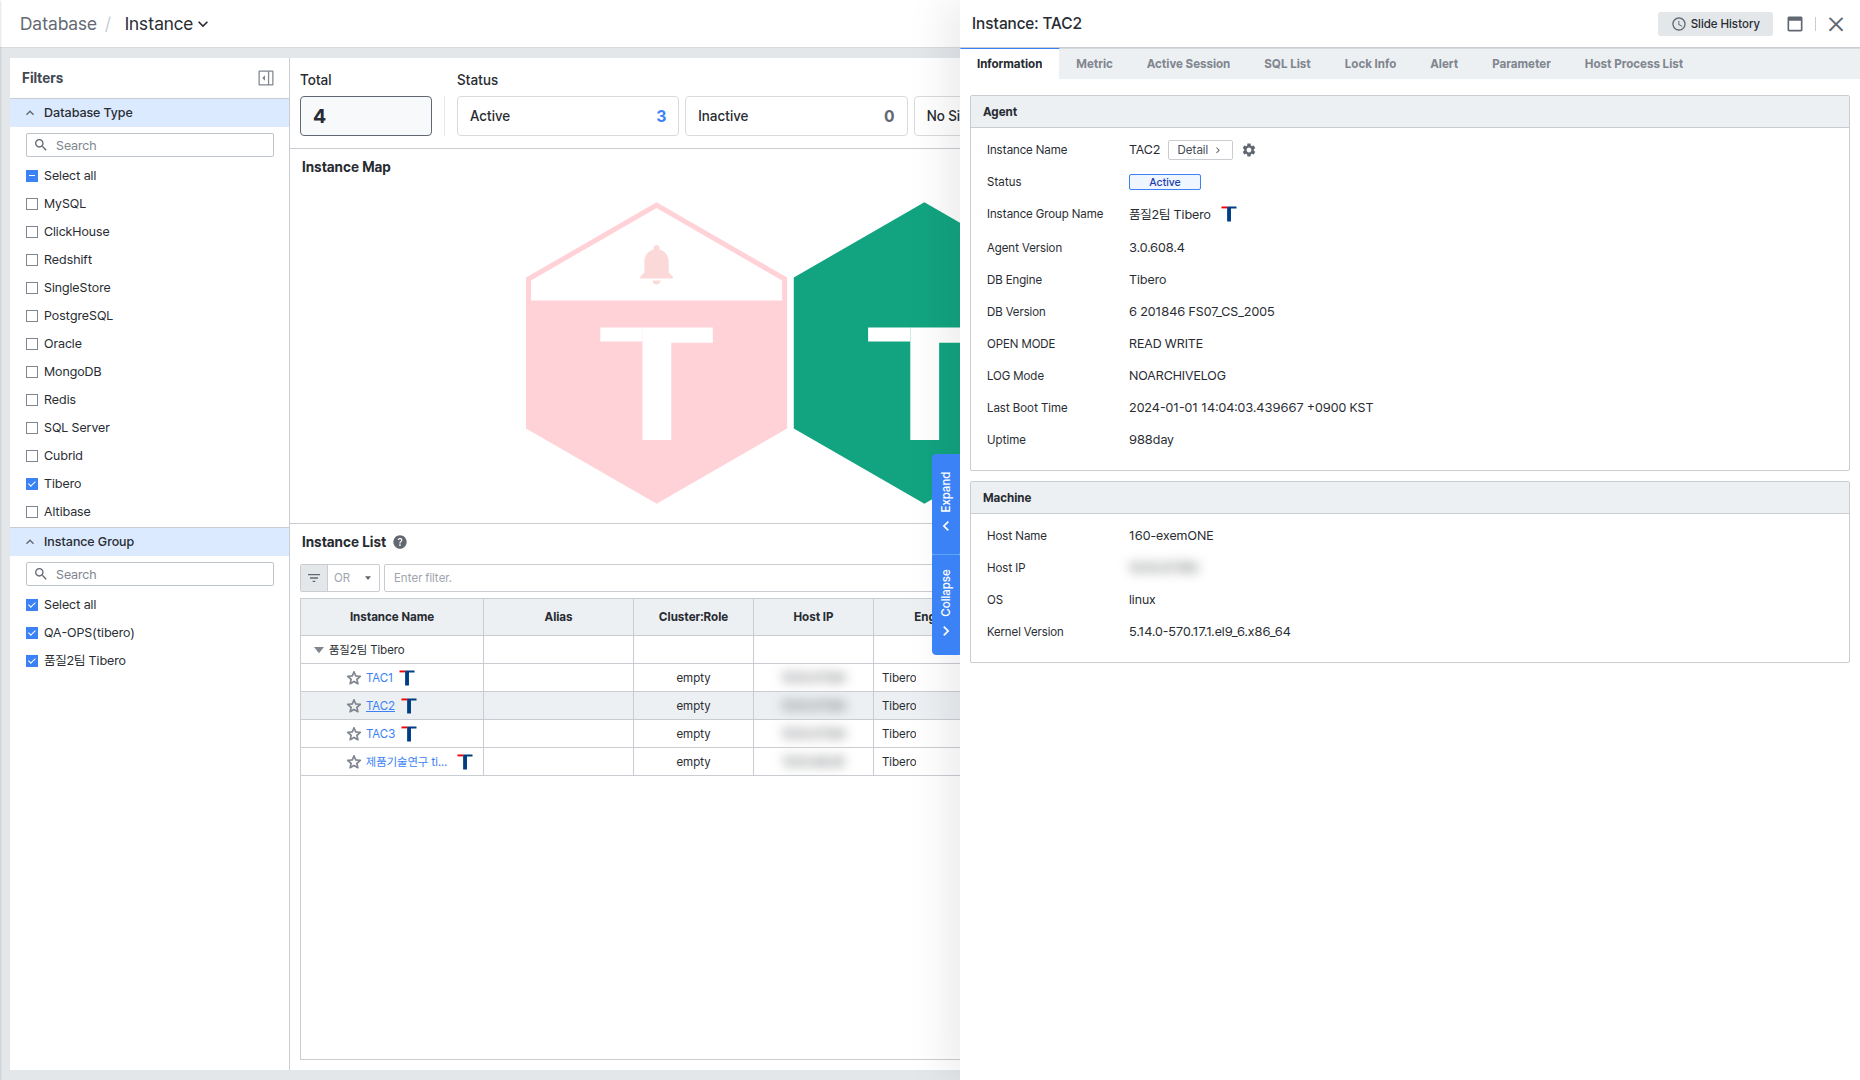Screen dimensions: 1860x1080
Task: Sort by Instance Name column header
Action: tap(392, 617)
